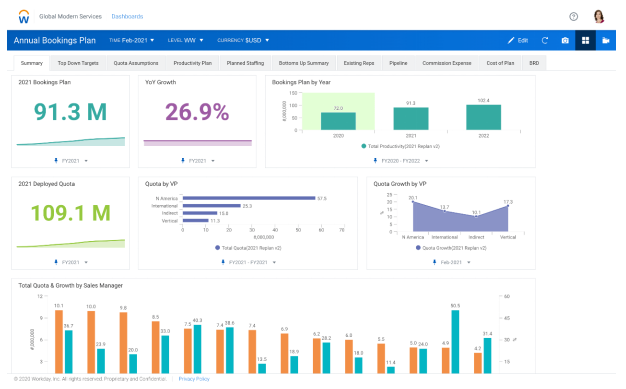Click pin icon on Quota Growth by VP card
The height and width of the screenshot is (389, 626).
click(x=434, y=262)
